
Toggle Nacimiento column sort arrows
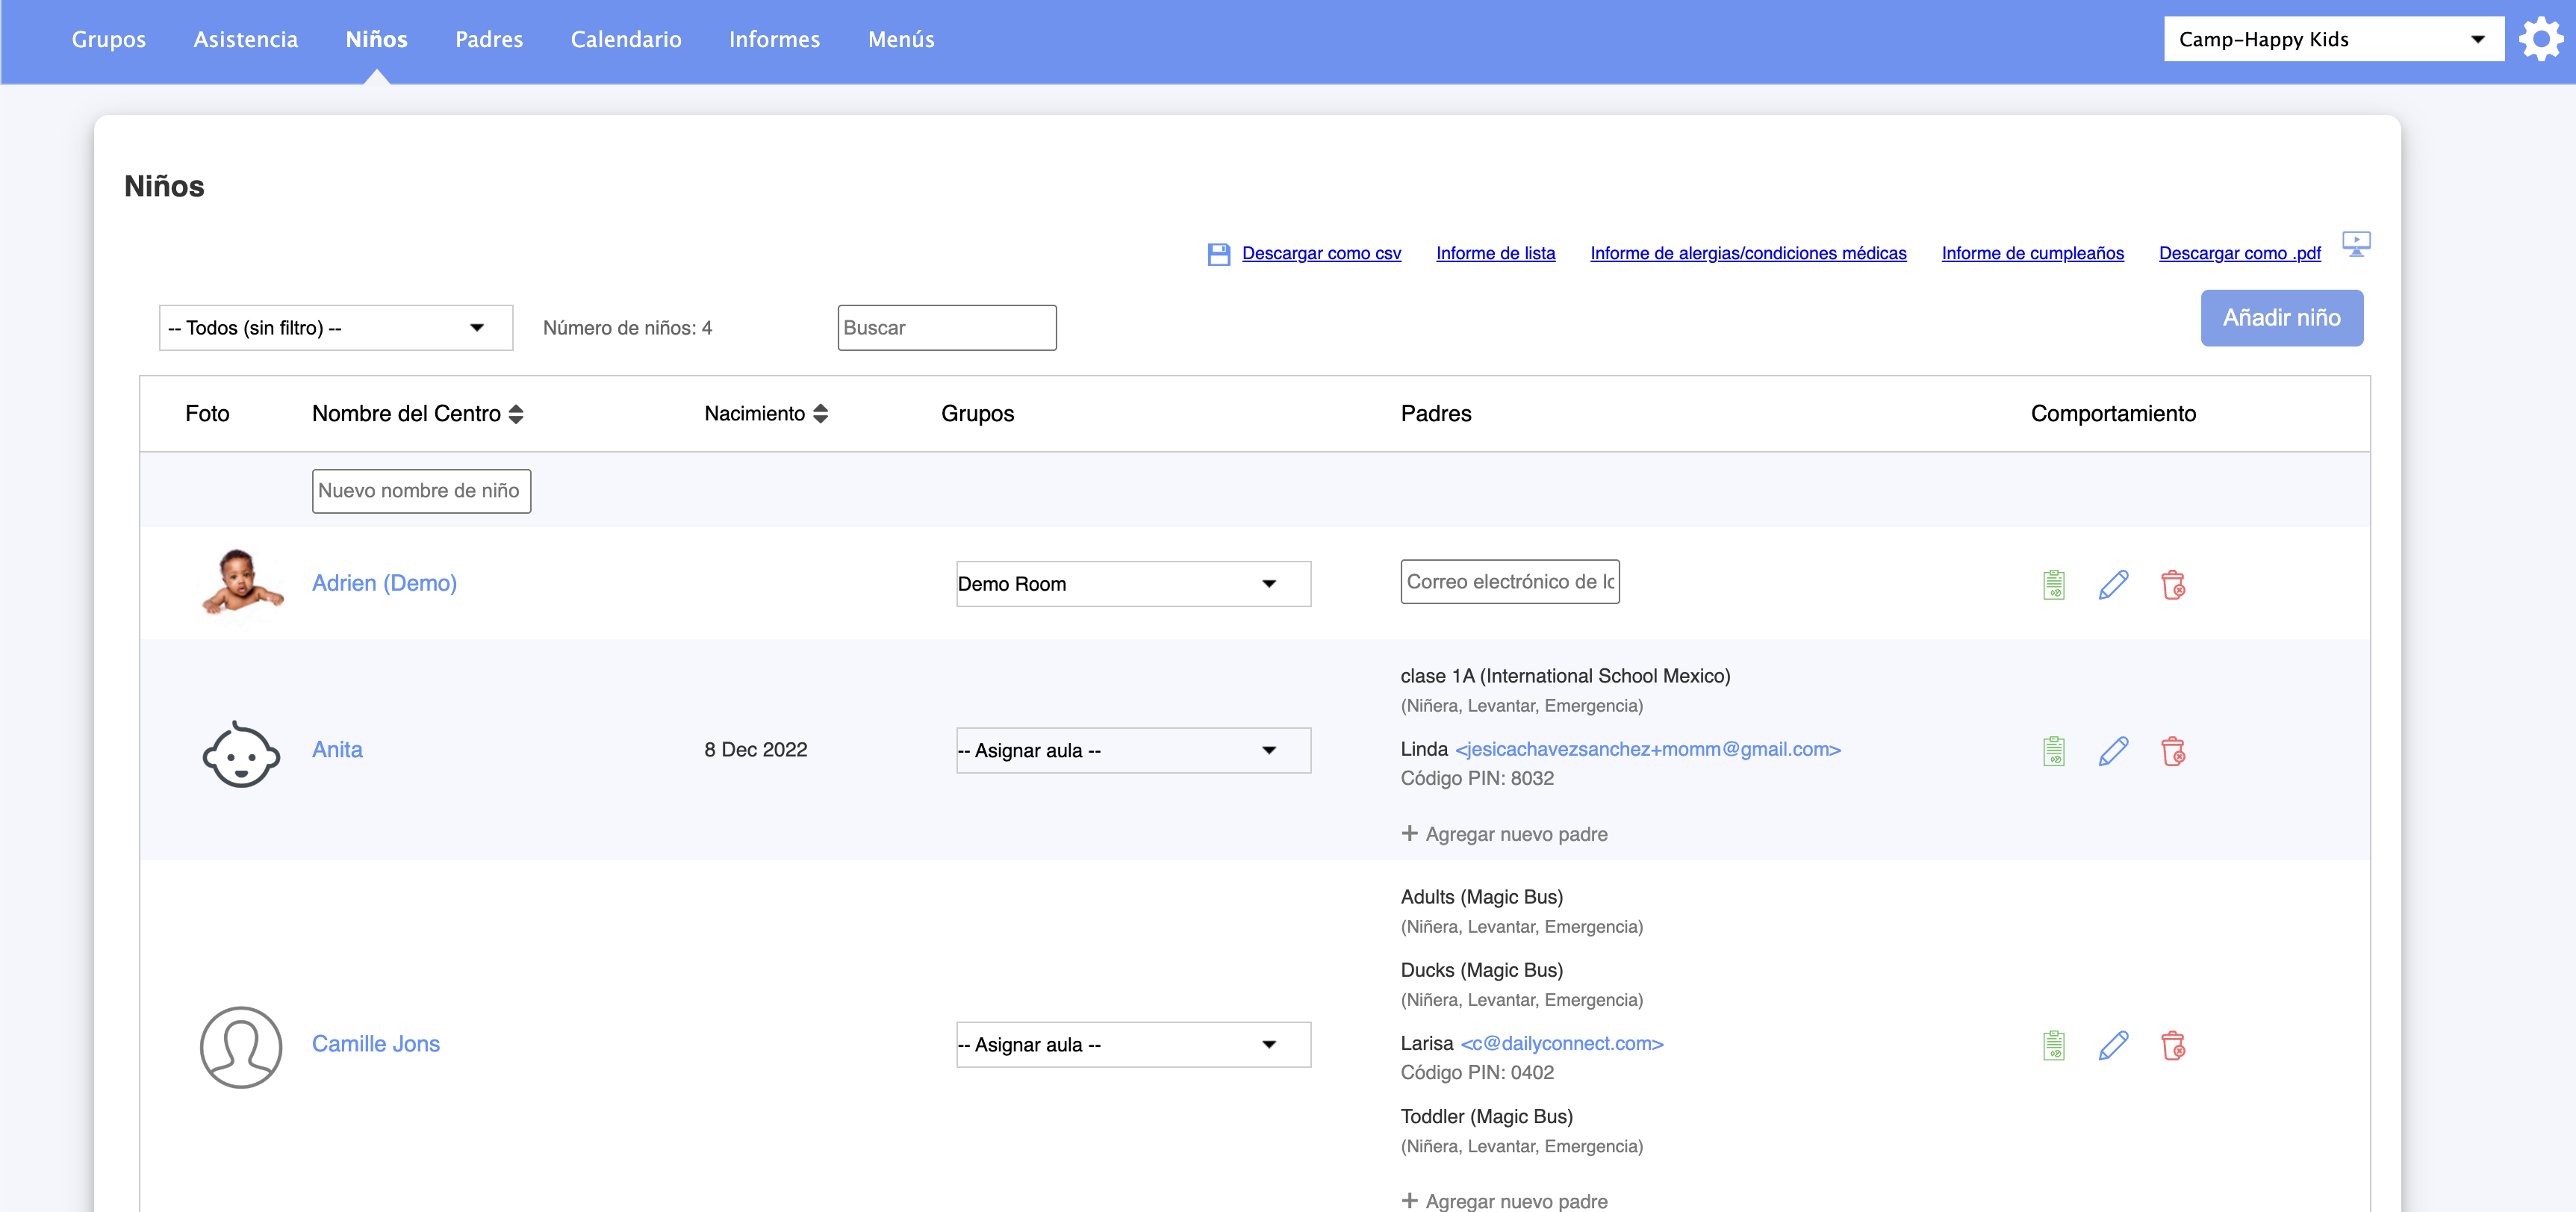point(820,414)
